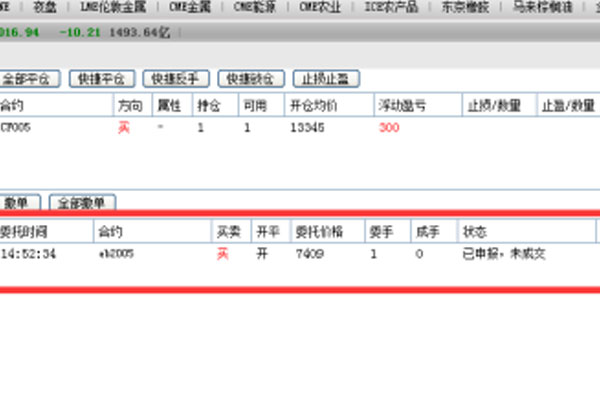Select the CME金属 market tab

pos(183,6)
